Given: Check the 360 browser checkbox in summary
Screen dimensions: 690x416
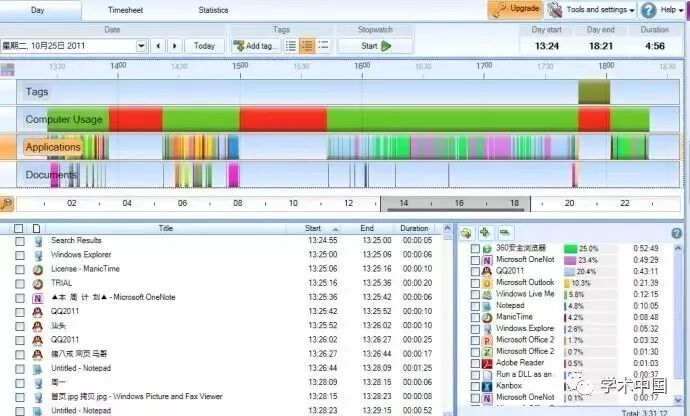Looking at the screenshot, I should point(475,249).
